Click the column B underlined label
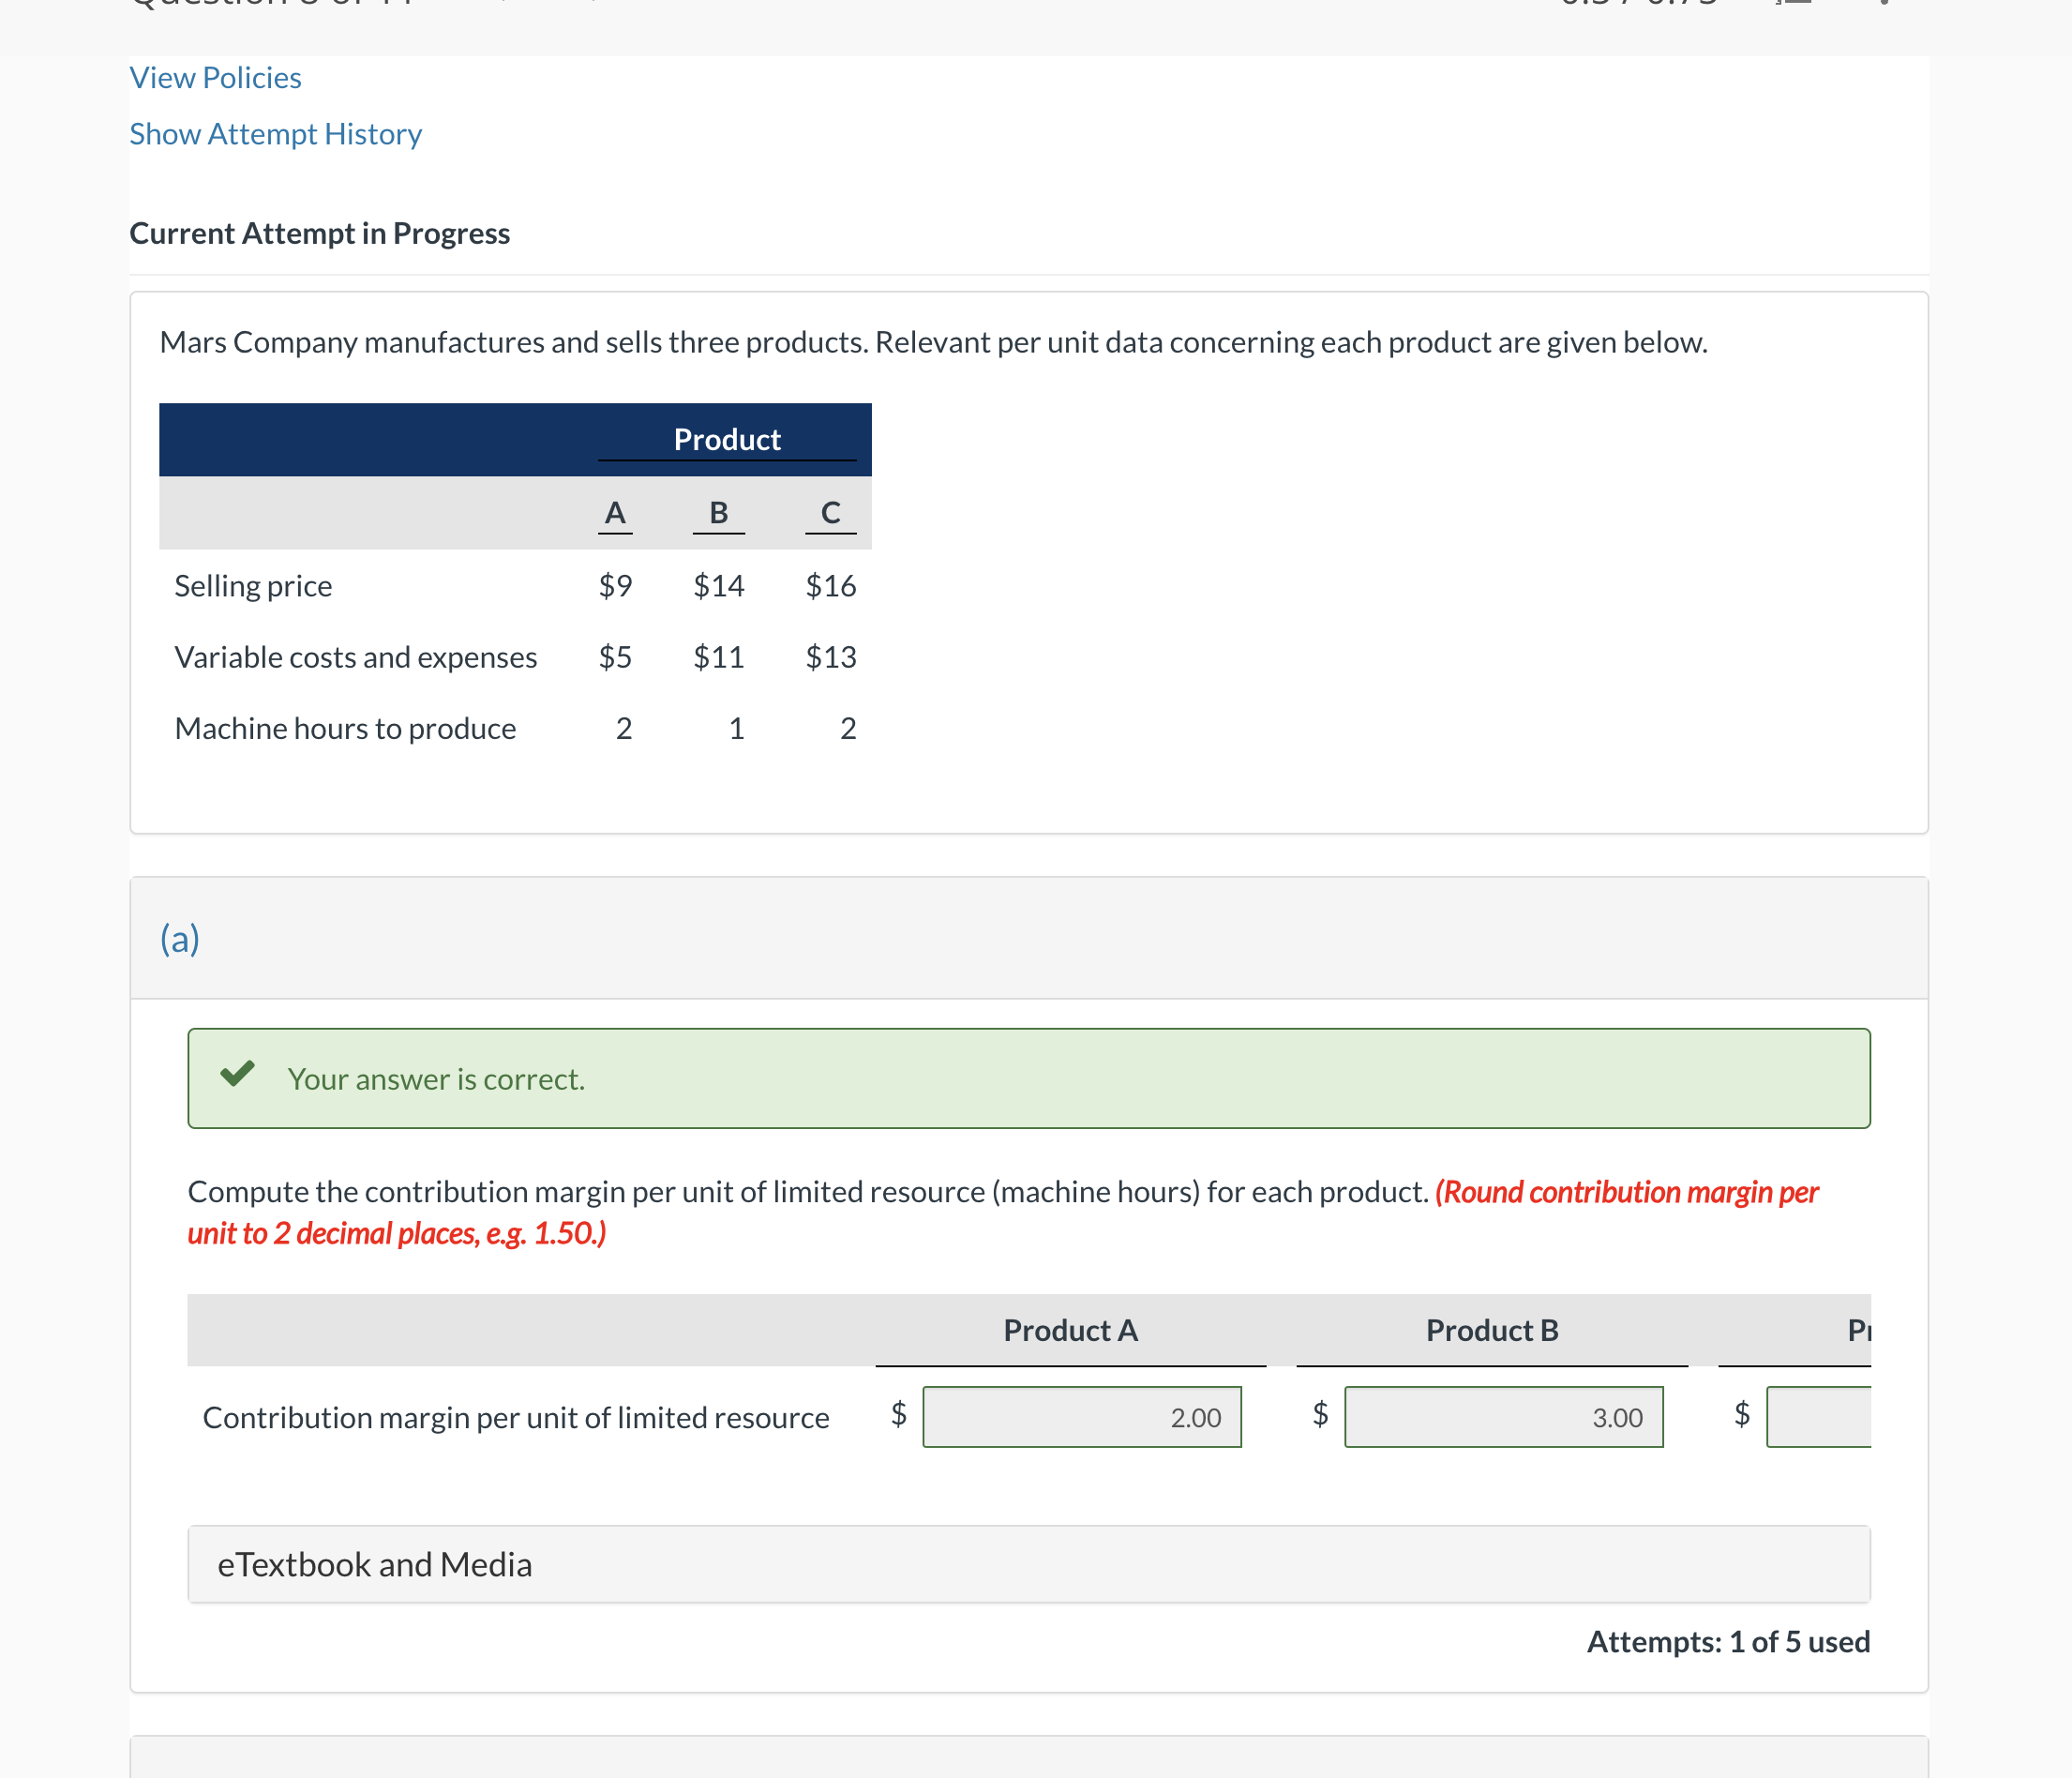This screenshot has height=1778, width=2072. tap(719, 513)
